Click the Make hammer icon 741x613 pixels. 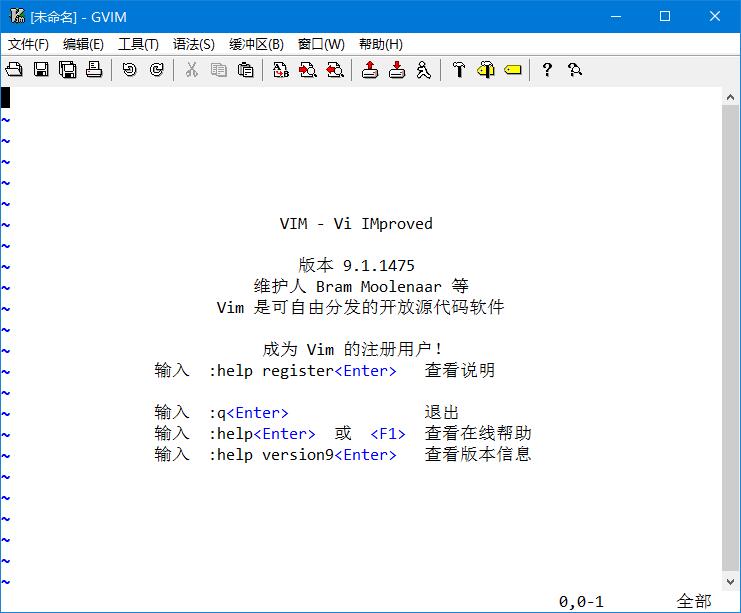(459, 70)
